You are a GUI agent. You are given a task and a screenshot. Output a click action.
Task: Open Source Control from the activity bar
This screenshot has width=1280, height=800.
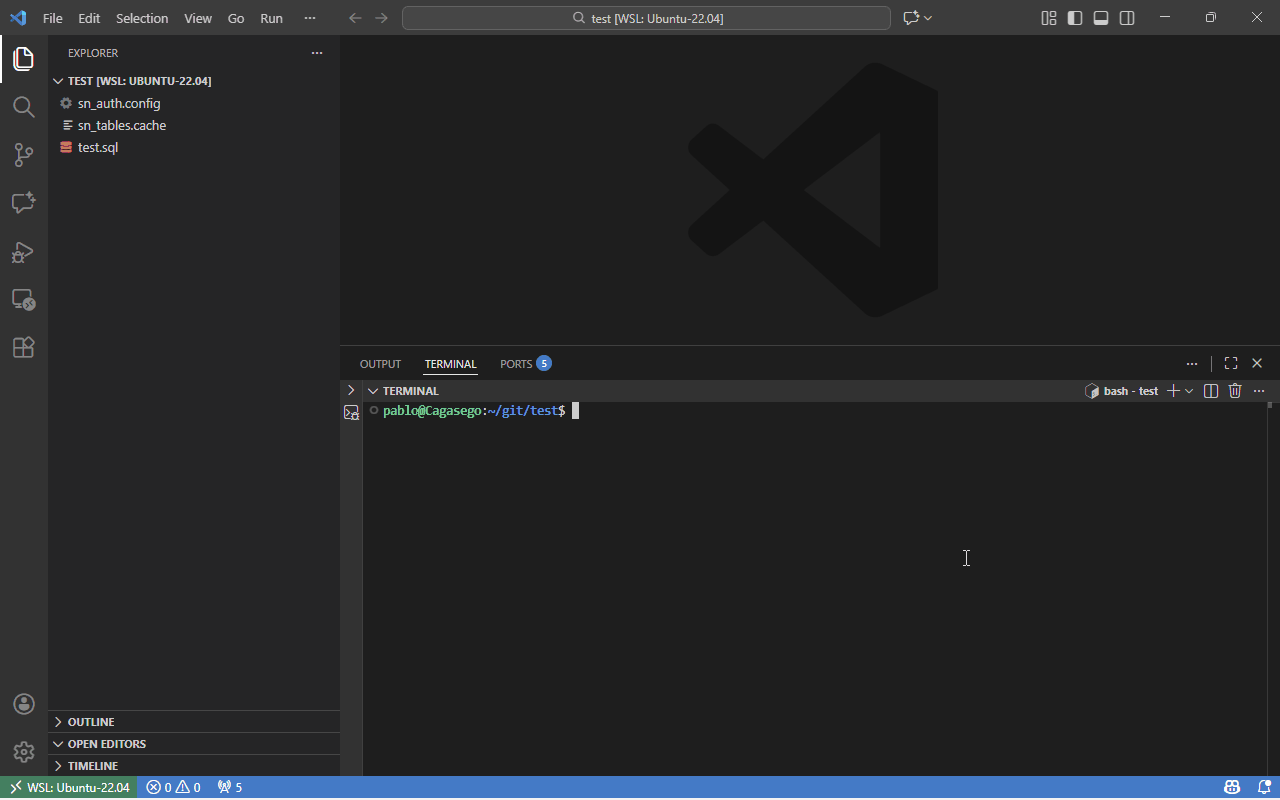pyautogui.click(x=23, y=155)
